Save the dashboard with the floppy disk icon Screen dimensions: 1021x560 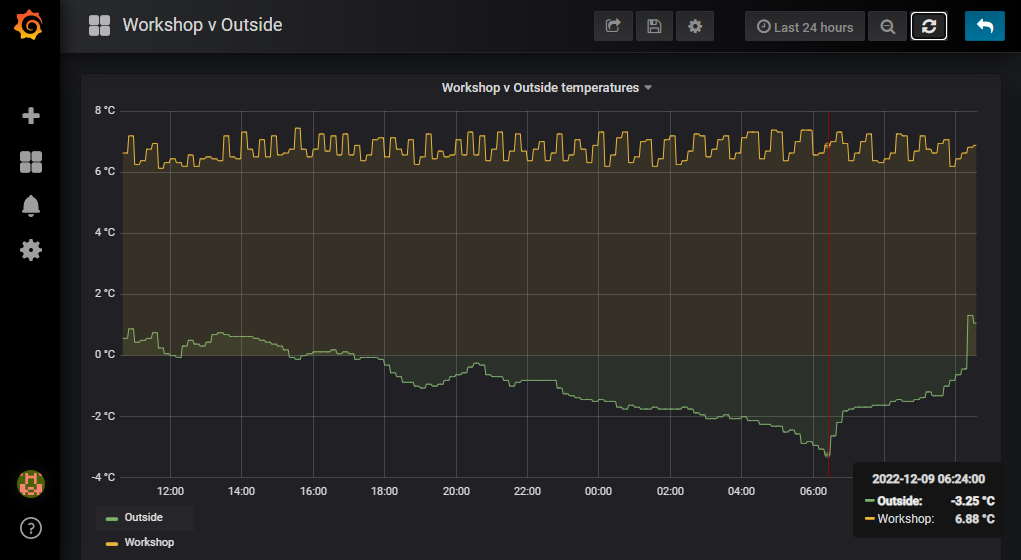pos(654,27)
